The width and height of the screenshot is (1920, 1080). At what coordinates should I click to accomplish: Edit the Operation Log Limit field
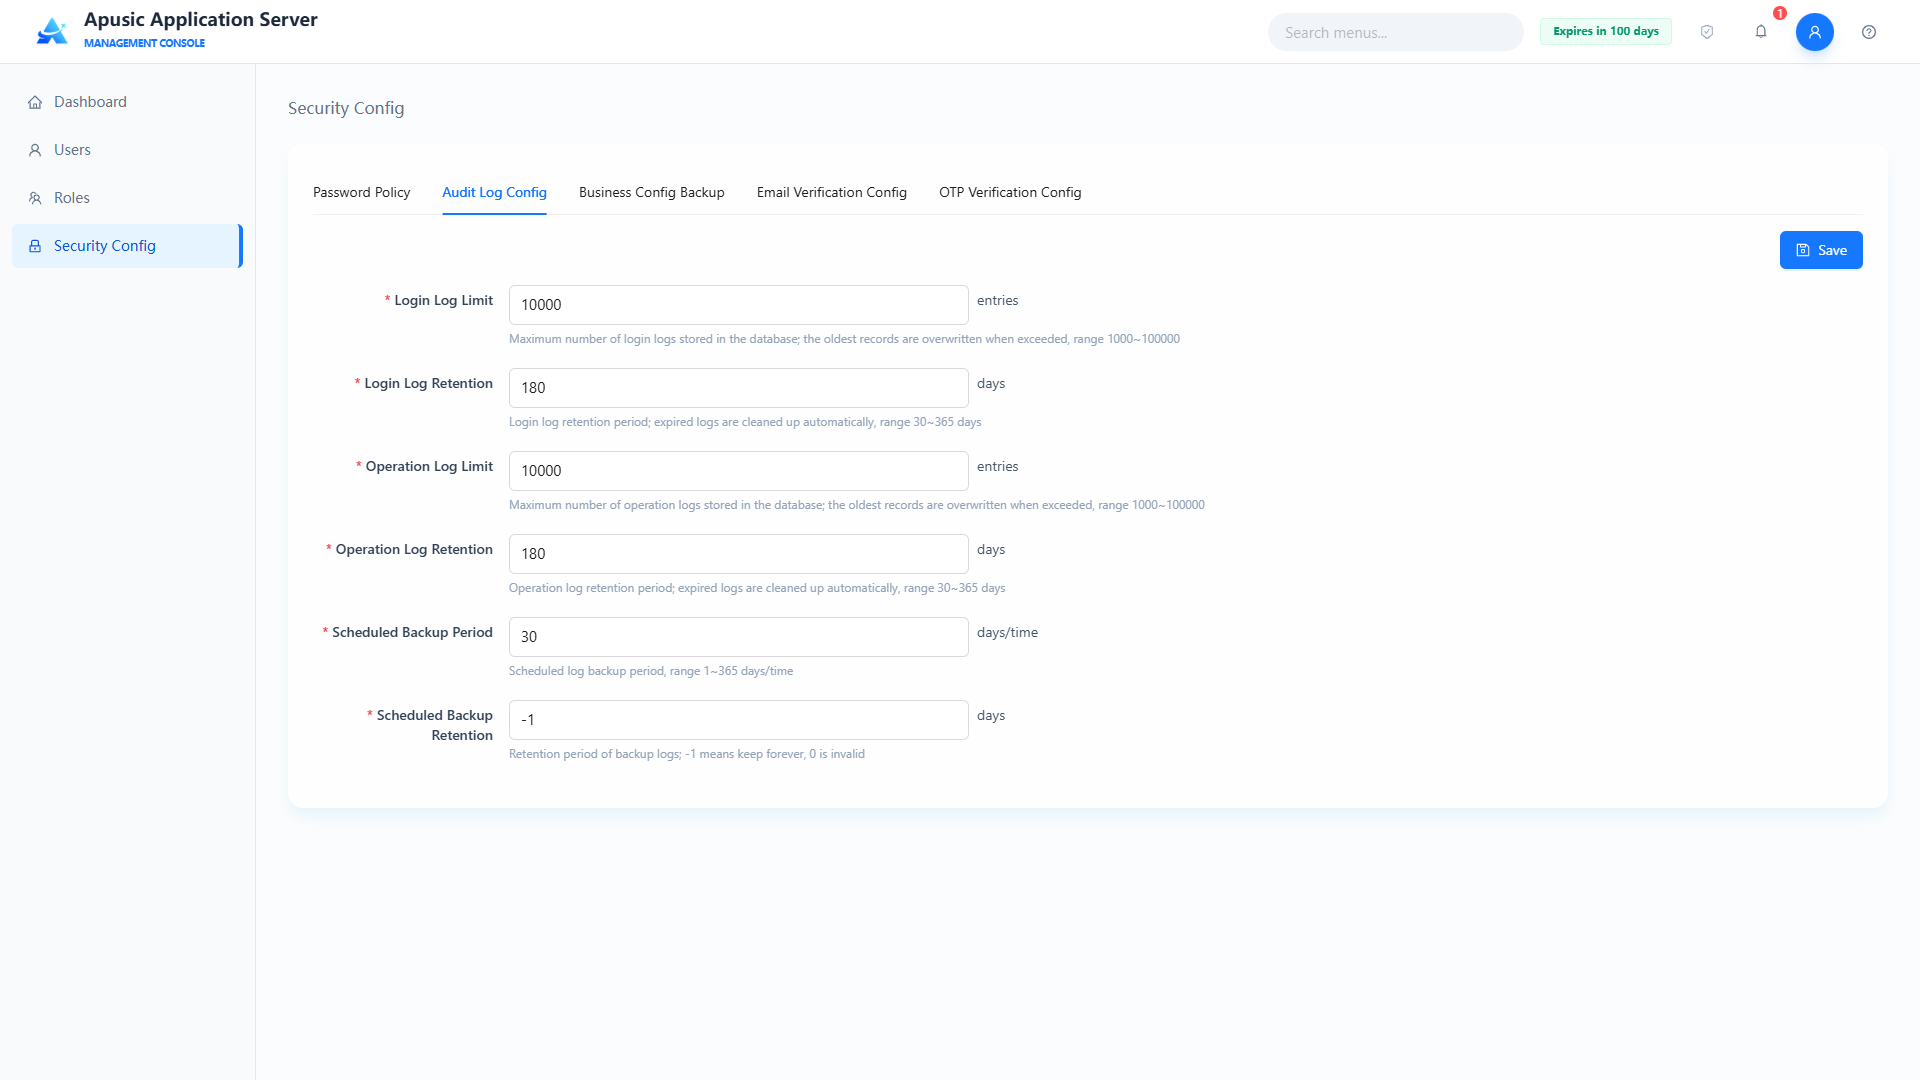pyautogui.click(x=739, y=471)
